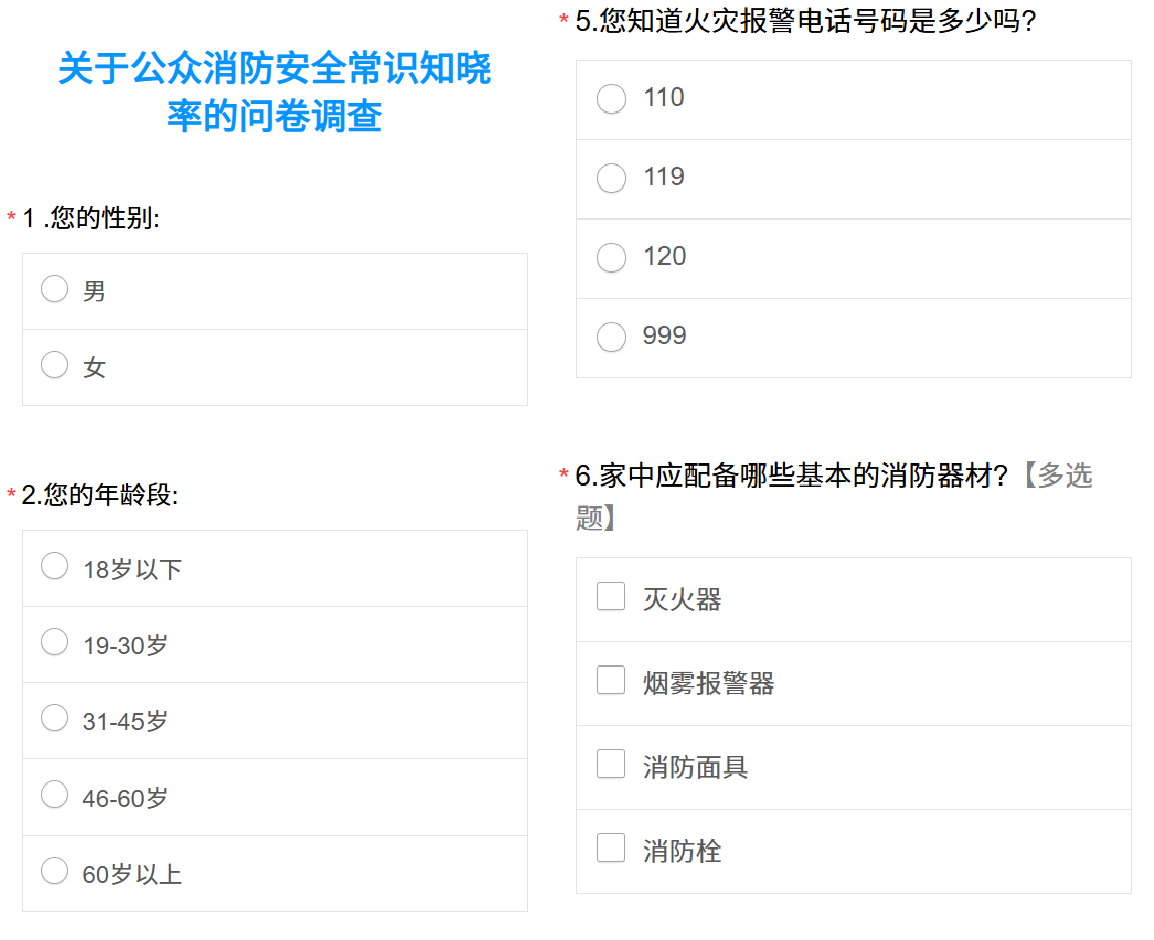Pick the 31-45岁 age range

coord(55,718)
